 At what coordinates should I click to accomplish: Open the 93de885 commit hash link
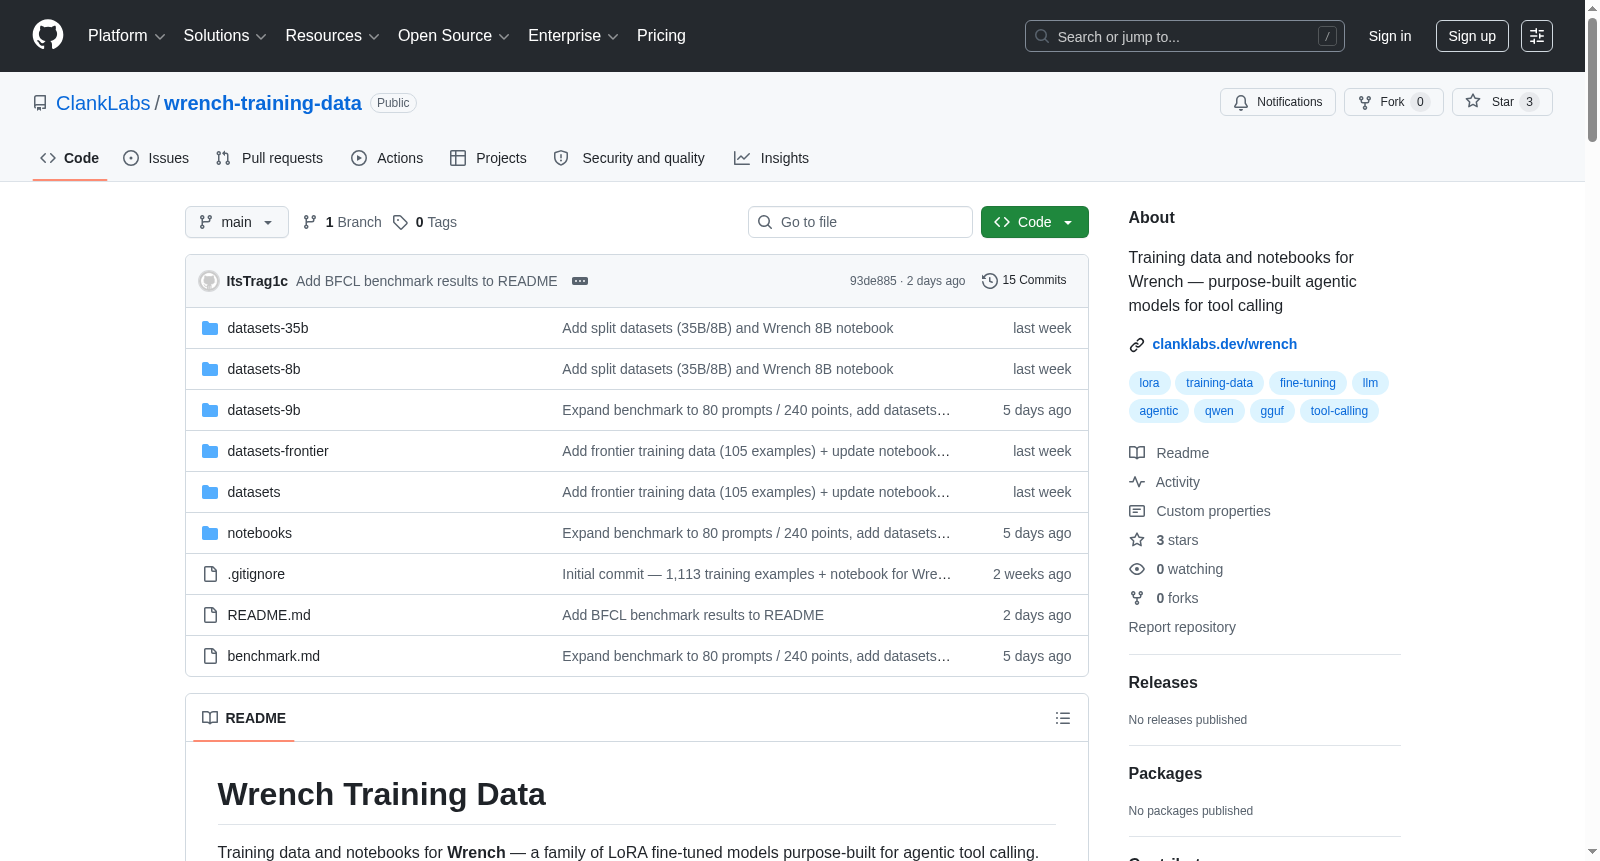click(x=873, y=281)
